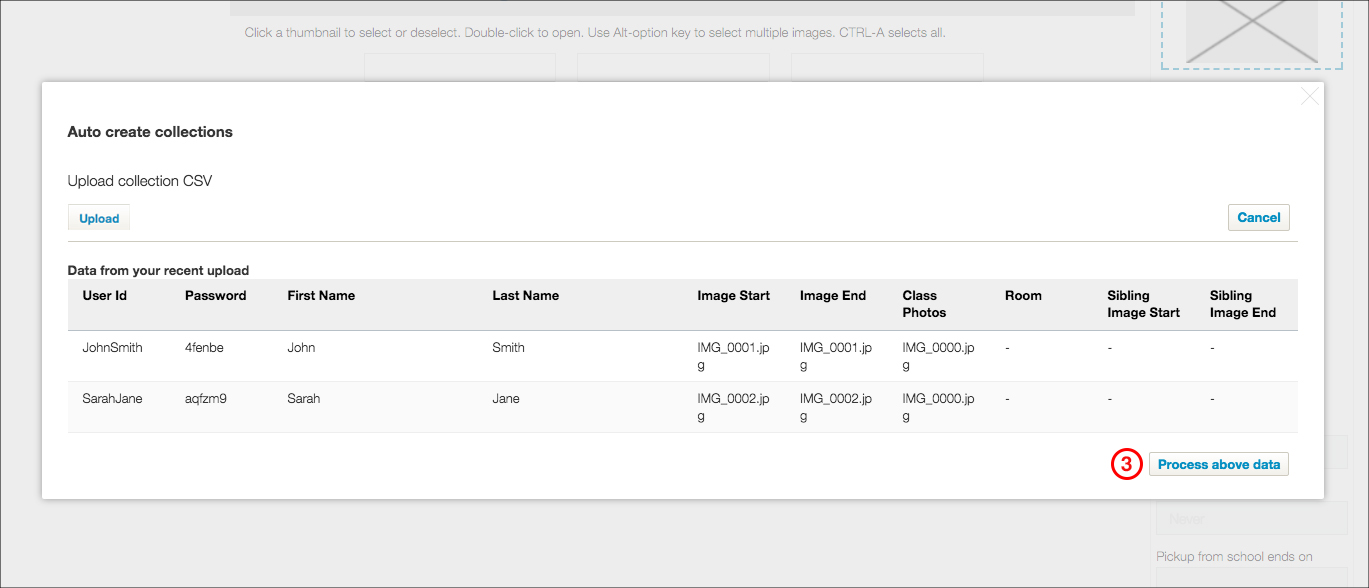The width and height of the screenshot is (1369, 588).
Task: Select the SarahJane user row
Action: 683,407
